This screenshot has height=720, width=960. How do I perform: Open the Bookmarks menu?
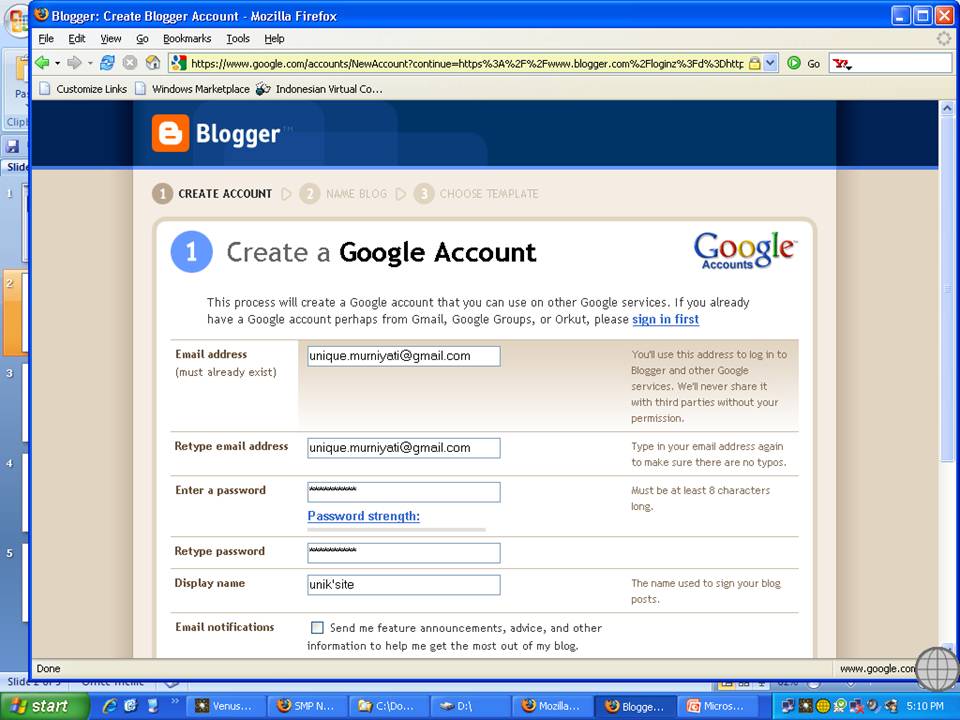tap(187, 39)
